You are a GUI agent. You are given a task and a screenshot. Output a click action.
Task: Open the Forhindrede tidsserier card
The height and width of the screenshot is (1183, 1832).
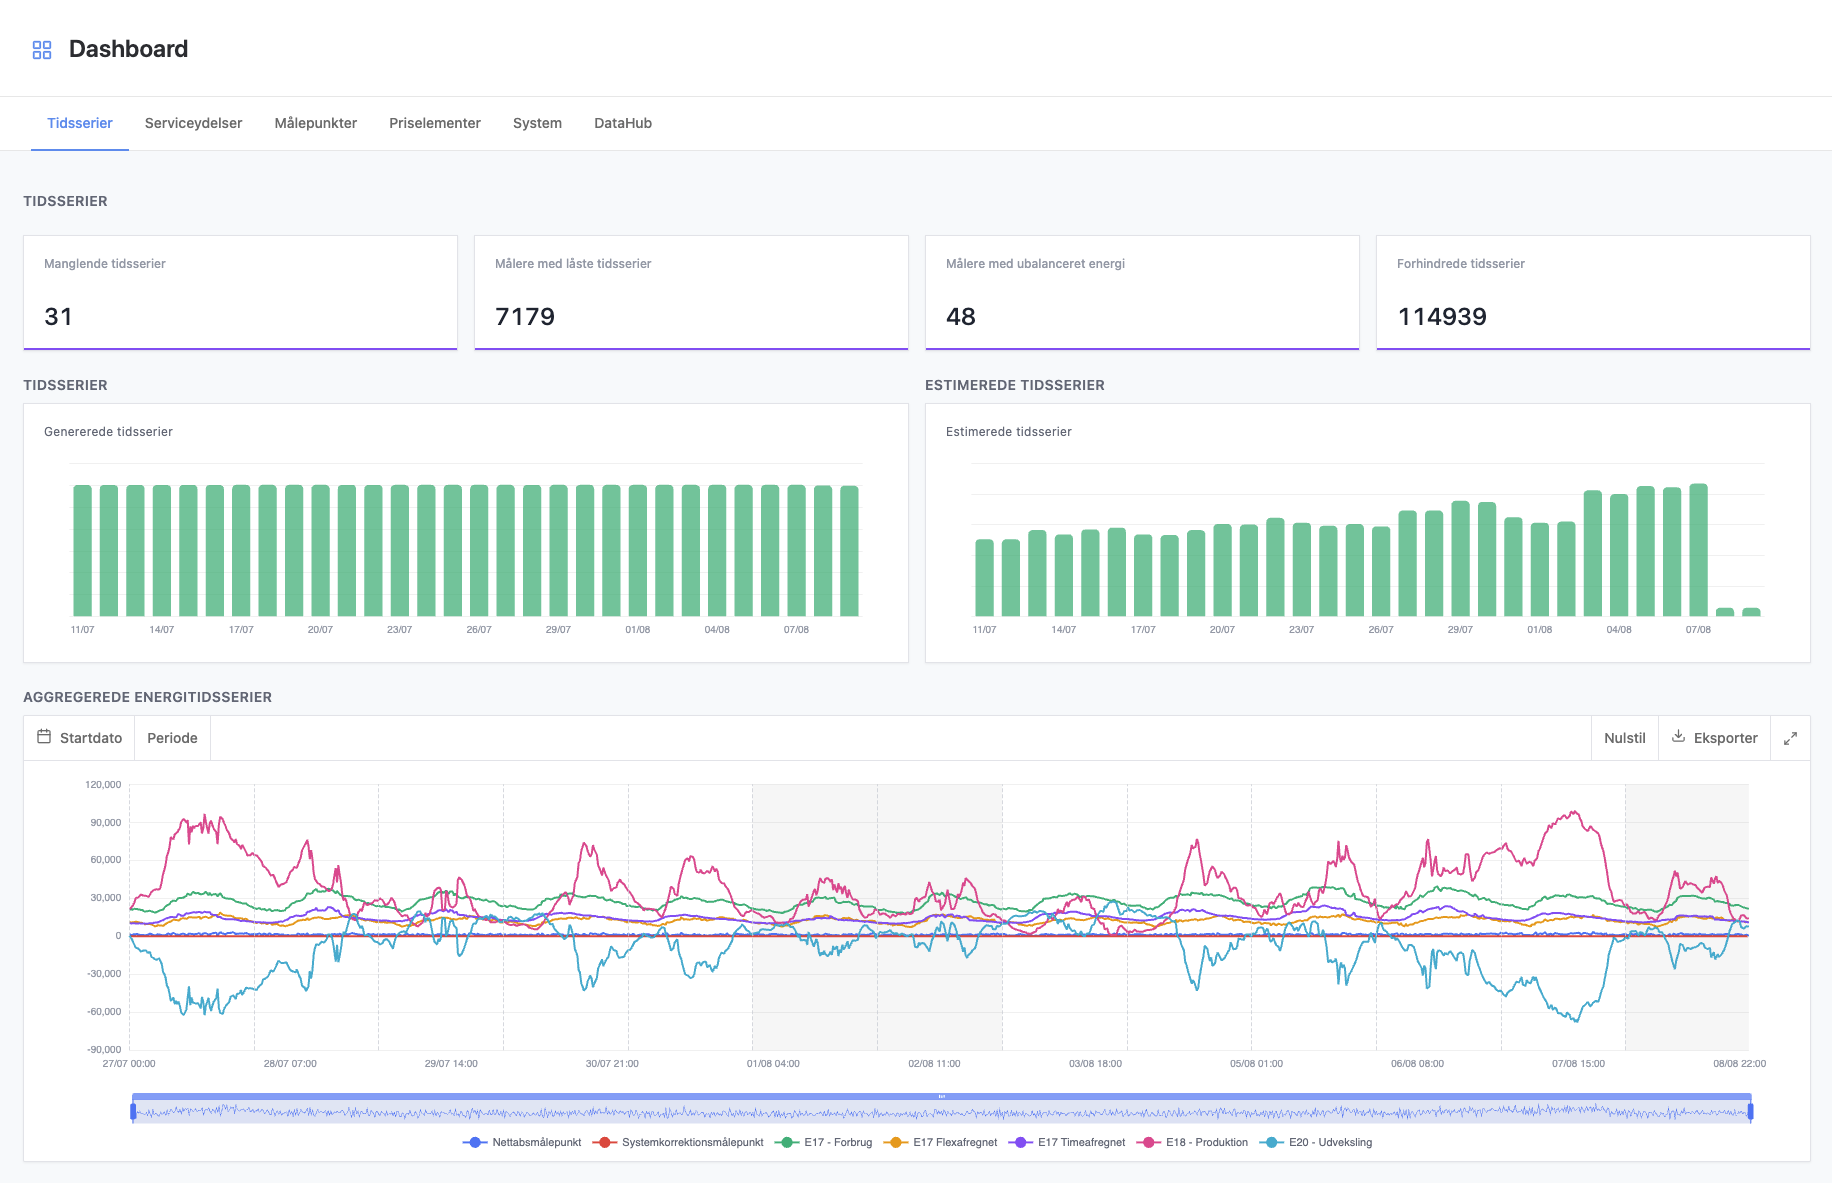(1593, 293)
